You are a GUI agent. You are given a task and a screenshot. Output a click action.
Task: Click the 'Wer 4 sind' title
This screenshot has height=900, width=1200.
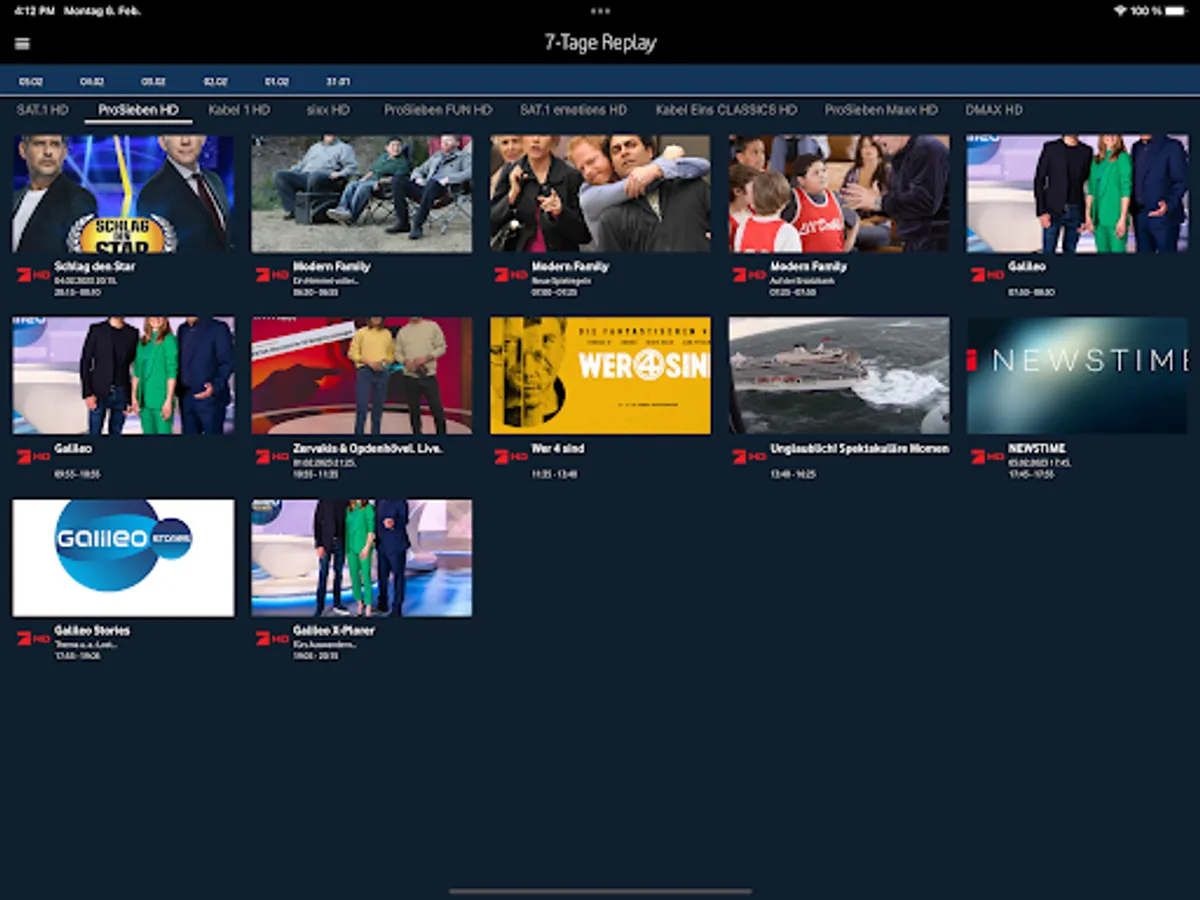coord(558,449)
